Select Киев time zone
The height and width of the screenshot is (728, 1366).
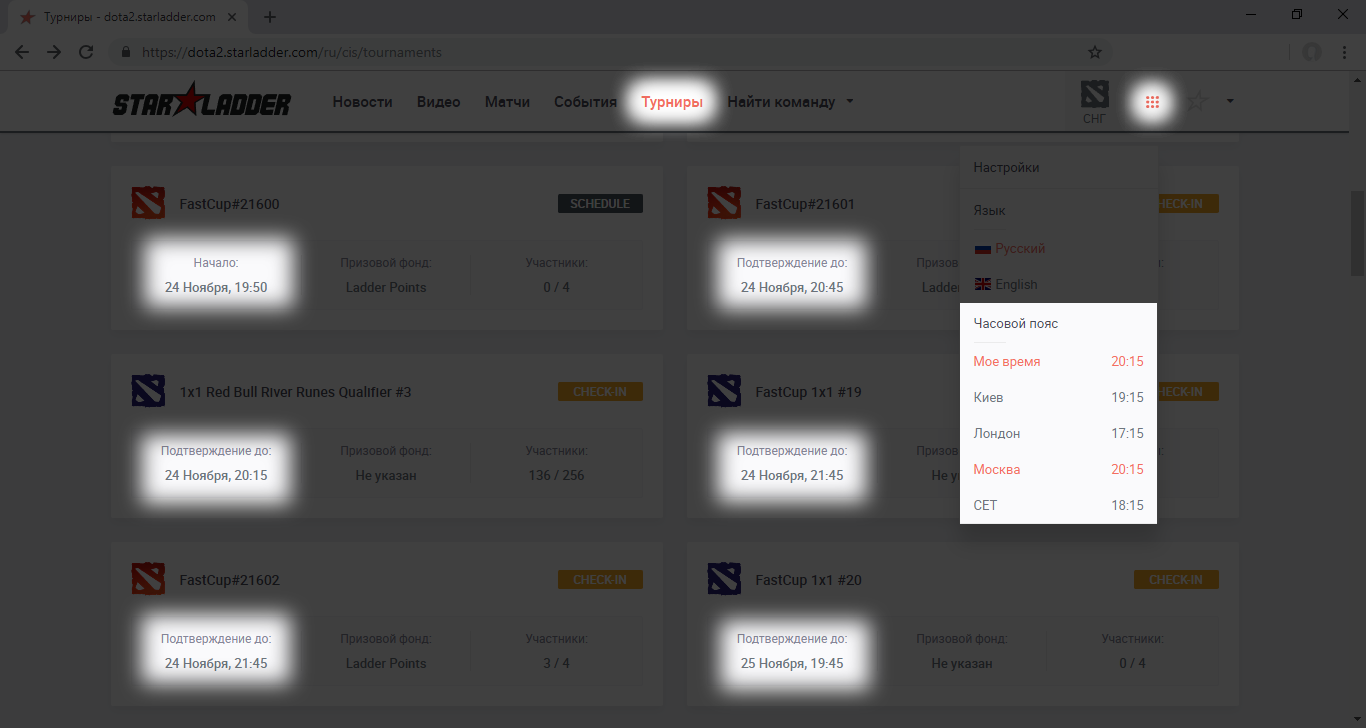click(989, 397)
